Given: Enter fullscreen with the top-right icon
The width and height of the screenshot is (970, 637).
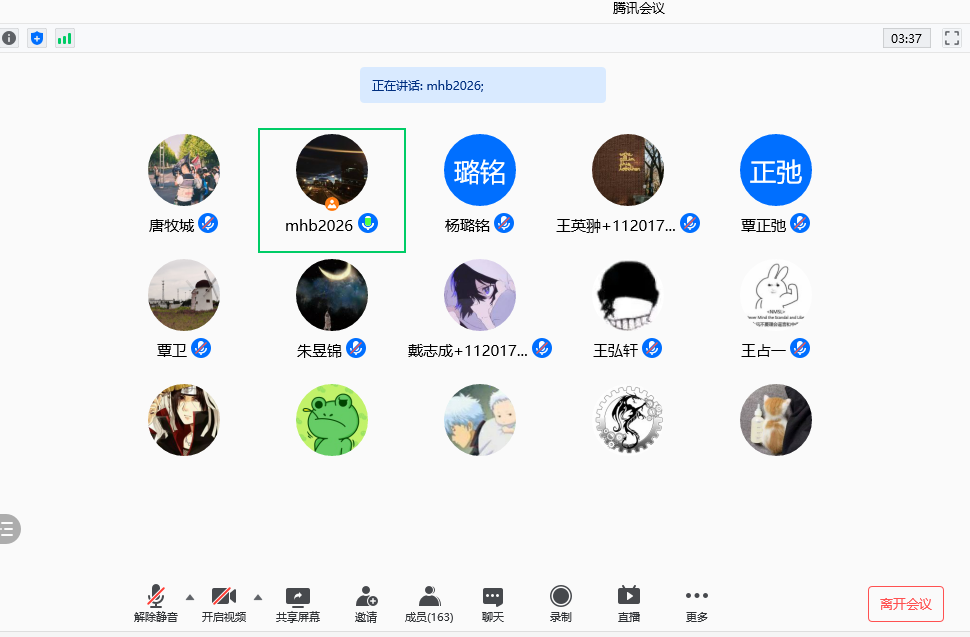Looking at the screenshot, I should coord(951,37).
